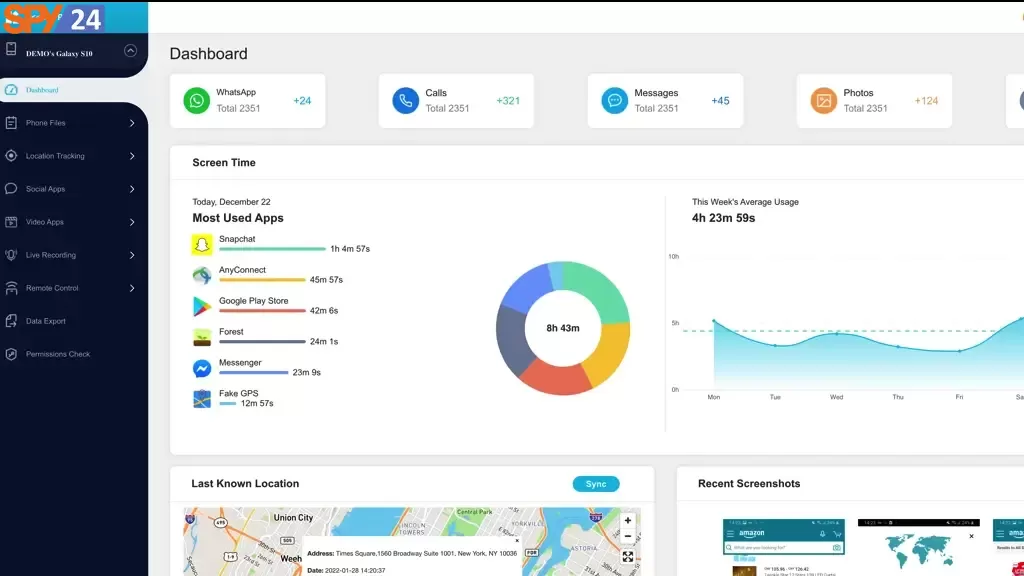Expand the Live Recording chevron
The height and width of the screenshot is (576, 1024).
132,255
